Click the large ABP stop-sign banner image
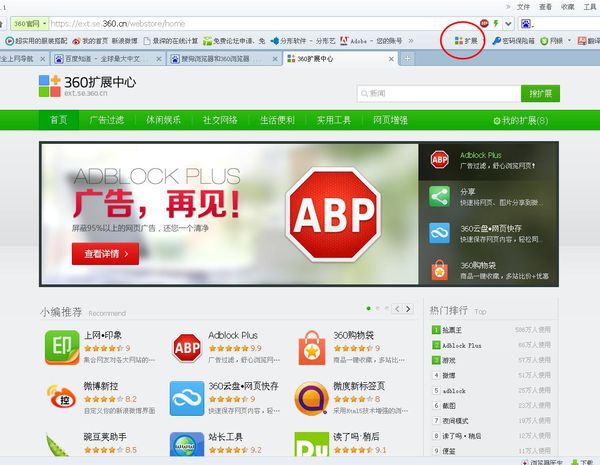Image resolution: width=600 pixels, height=465 pixels. 333,214
